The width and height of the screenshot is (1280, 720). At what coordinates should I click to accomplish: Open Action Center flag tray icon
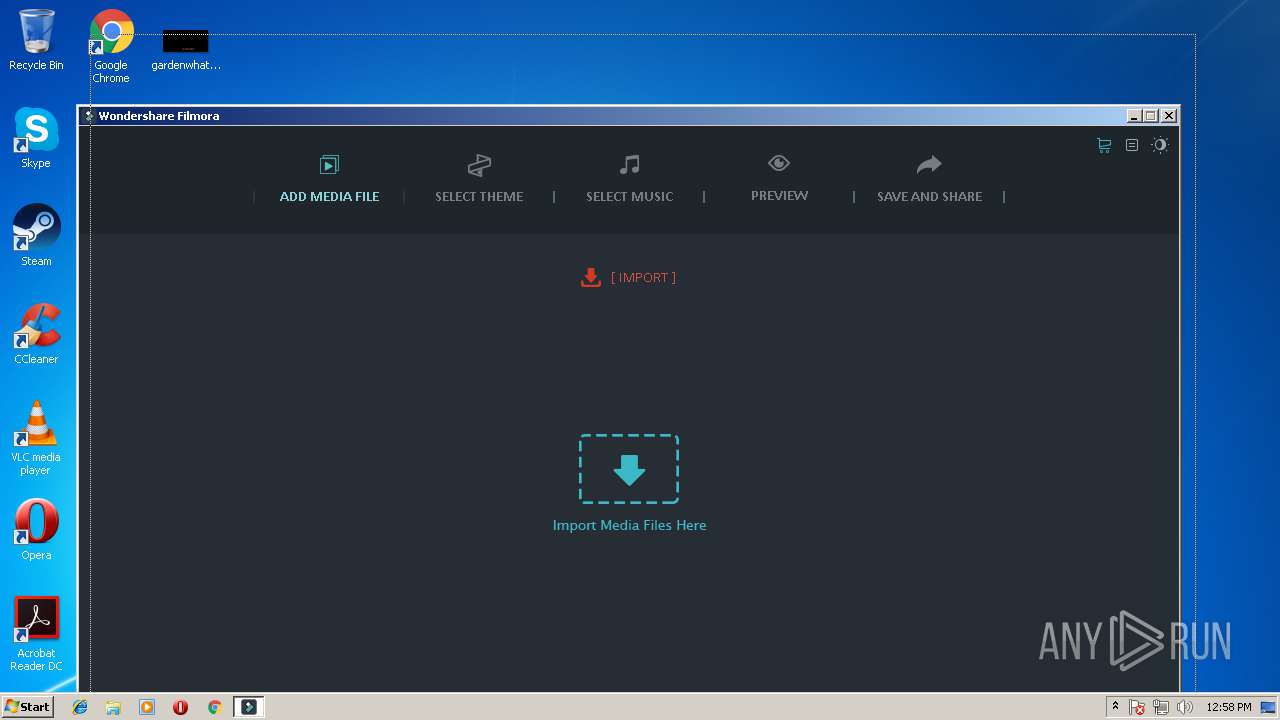coord(1138,707)
